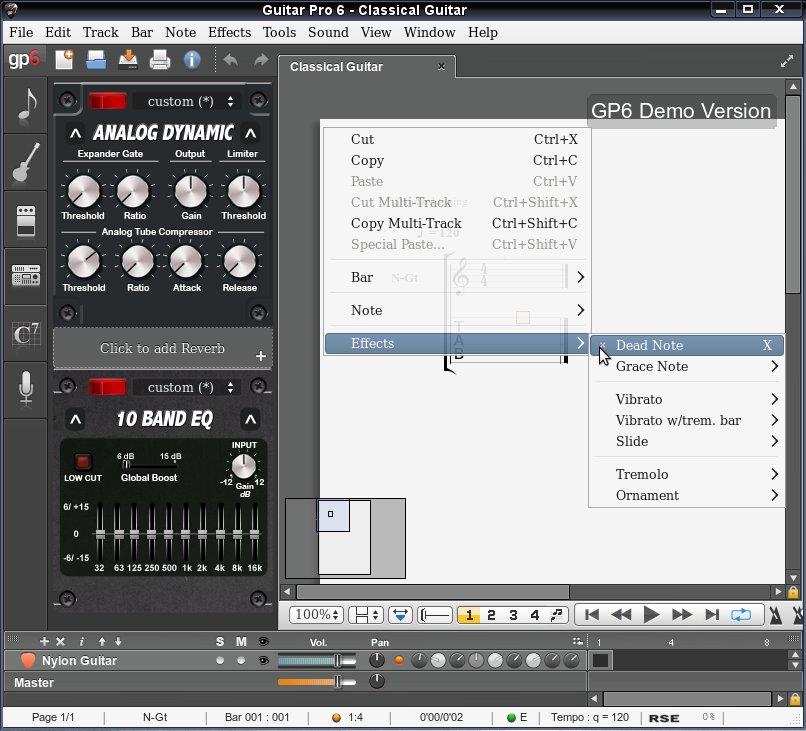806x731 pixels.
Task: Click the horizontal scrollbar lock icon
Action: [793, 592]
